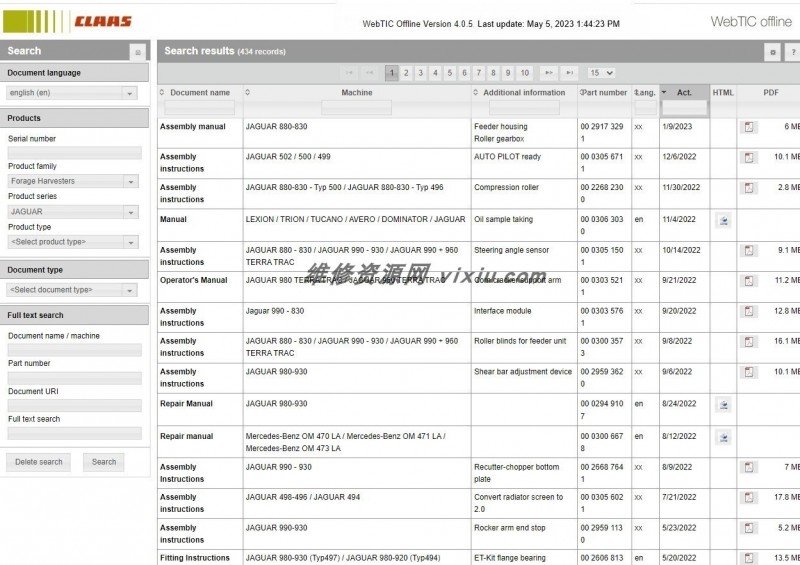Change the records per page dropdown

(x=601, y=73)
